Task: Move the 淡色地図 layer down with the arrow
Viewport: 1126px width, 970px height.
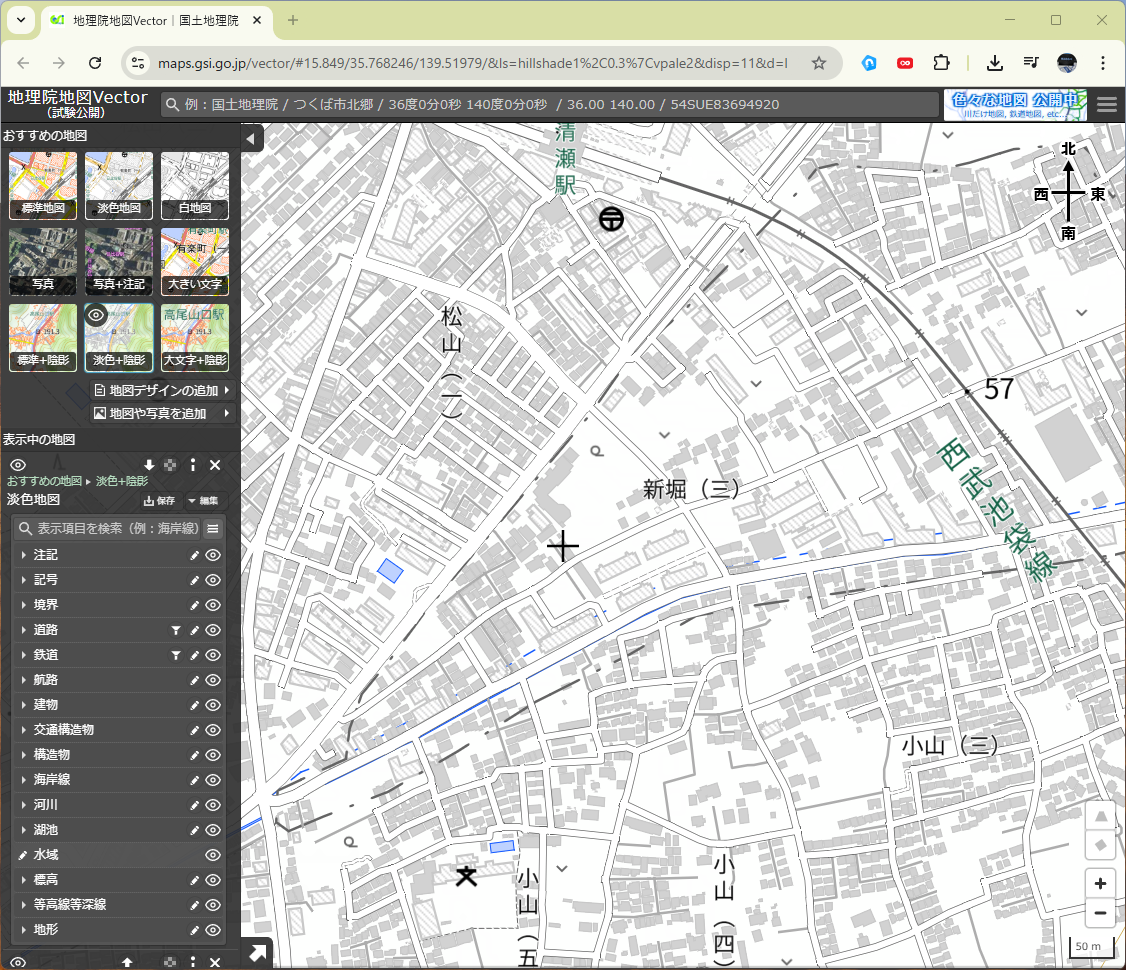Action: click(149, 465)
